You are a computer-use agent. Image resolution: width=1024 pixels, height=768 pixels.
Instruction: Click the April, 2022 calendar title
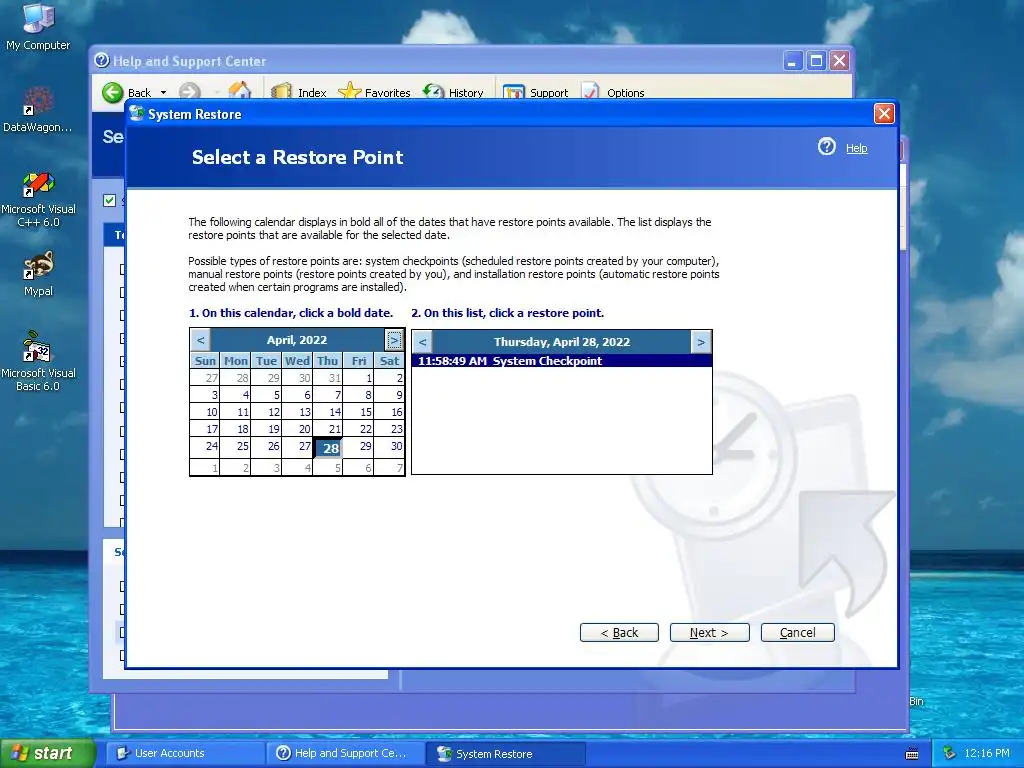click(x=297, y=340)
